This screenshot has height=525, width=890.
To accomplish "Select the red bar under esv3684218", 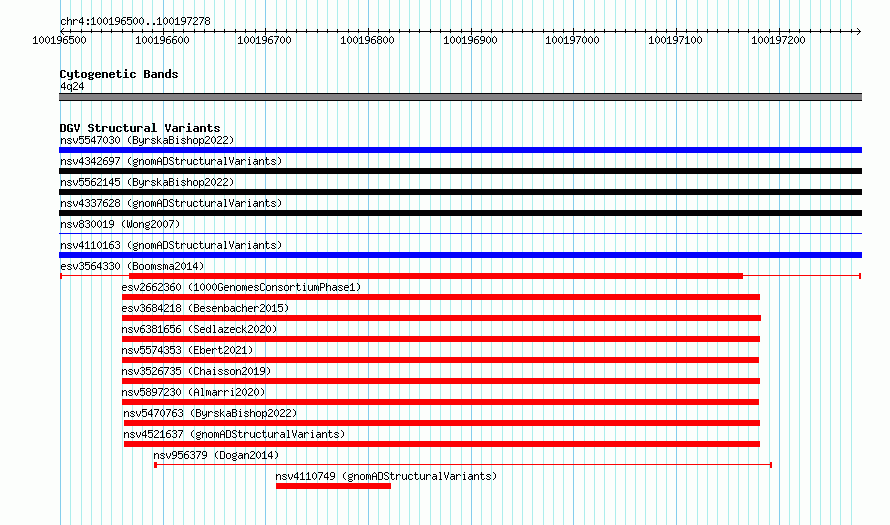I will click(x=442, y=318).
